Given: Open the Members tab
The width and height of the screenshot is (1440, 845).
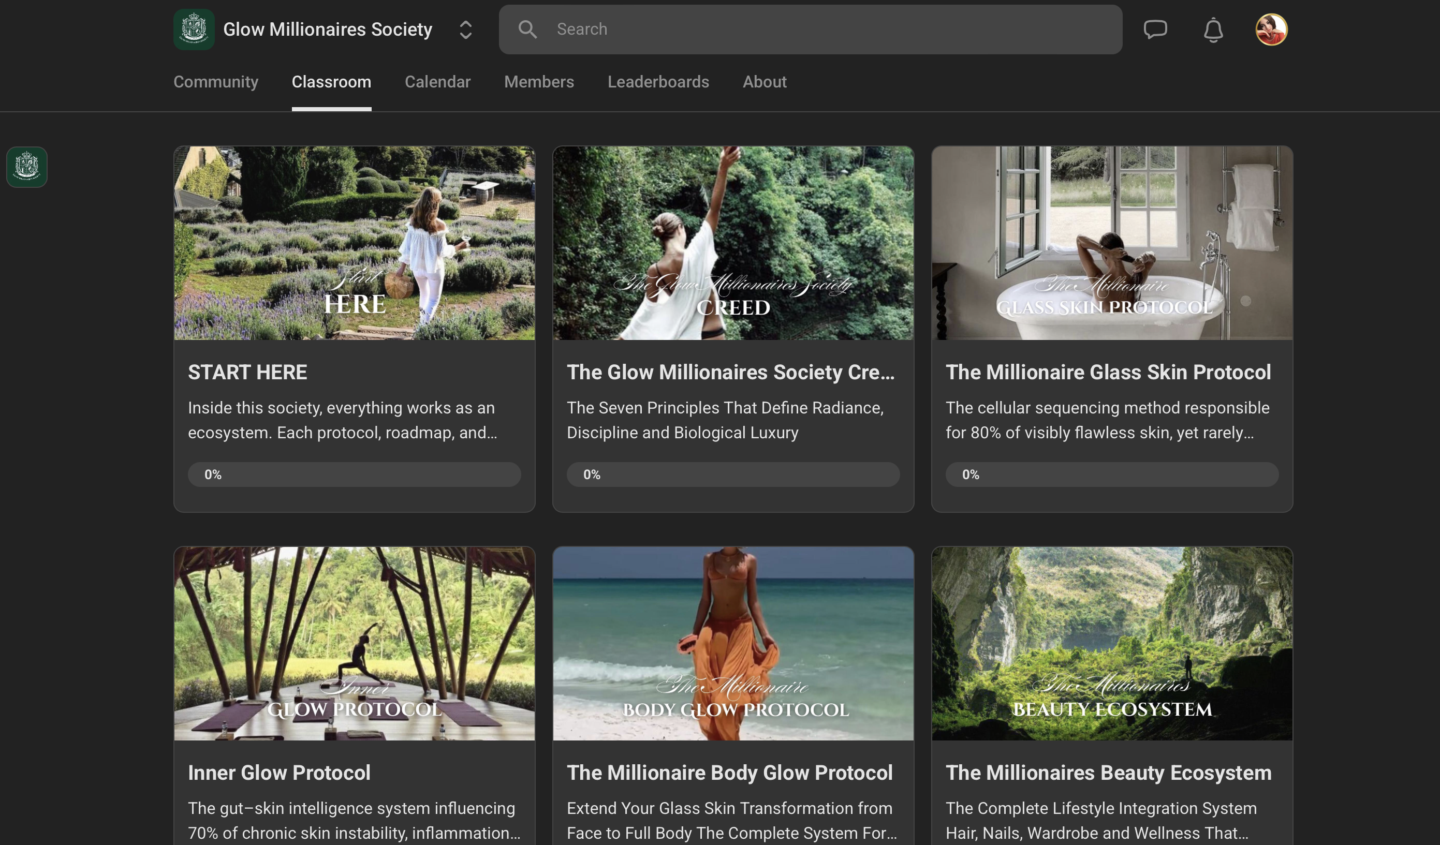Looking at the screenshot, I should point(539,82).
